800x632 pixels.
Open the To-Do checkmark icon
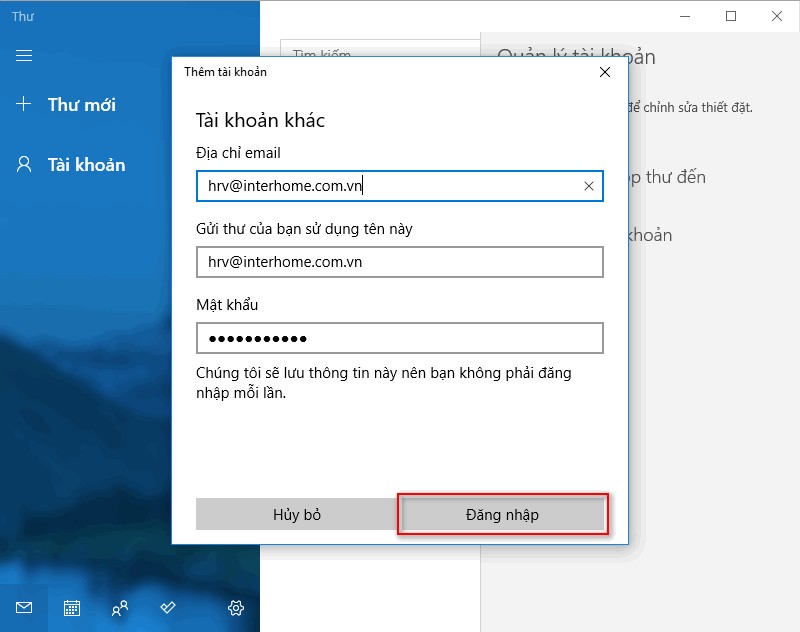[x=168, y=607]
